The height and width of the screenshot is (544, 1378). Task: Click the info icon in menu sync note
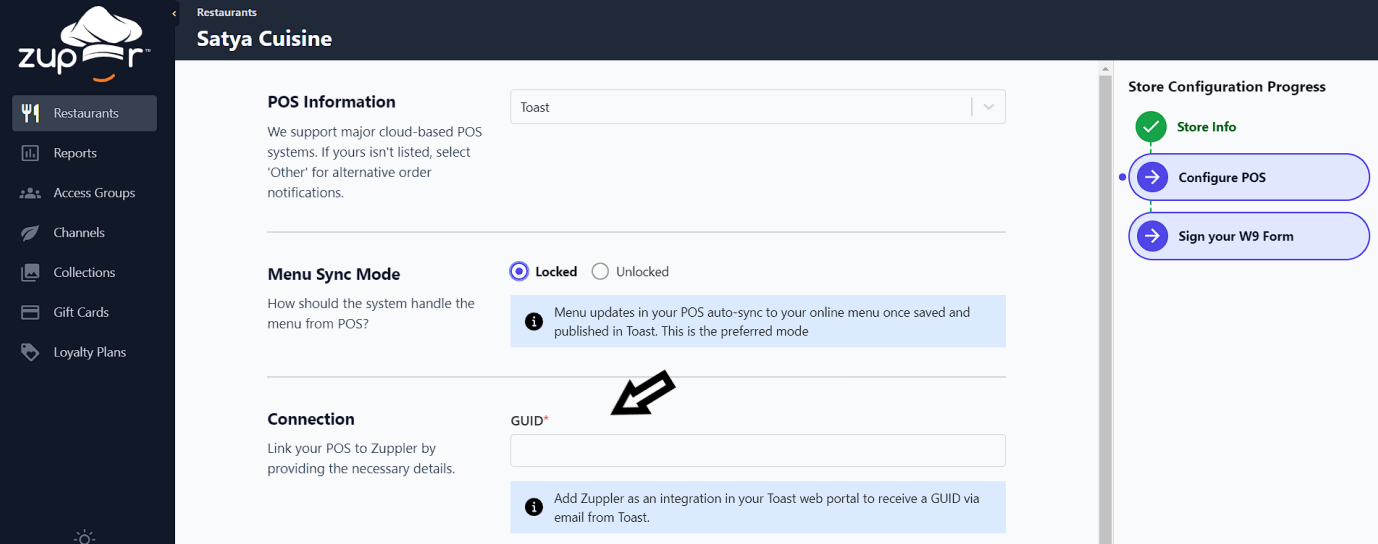534,321
